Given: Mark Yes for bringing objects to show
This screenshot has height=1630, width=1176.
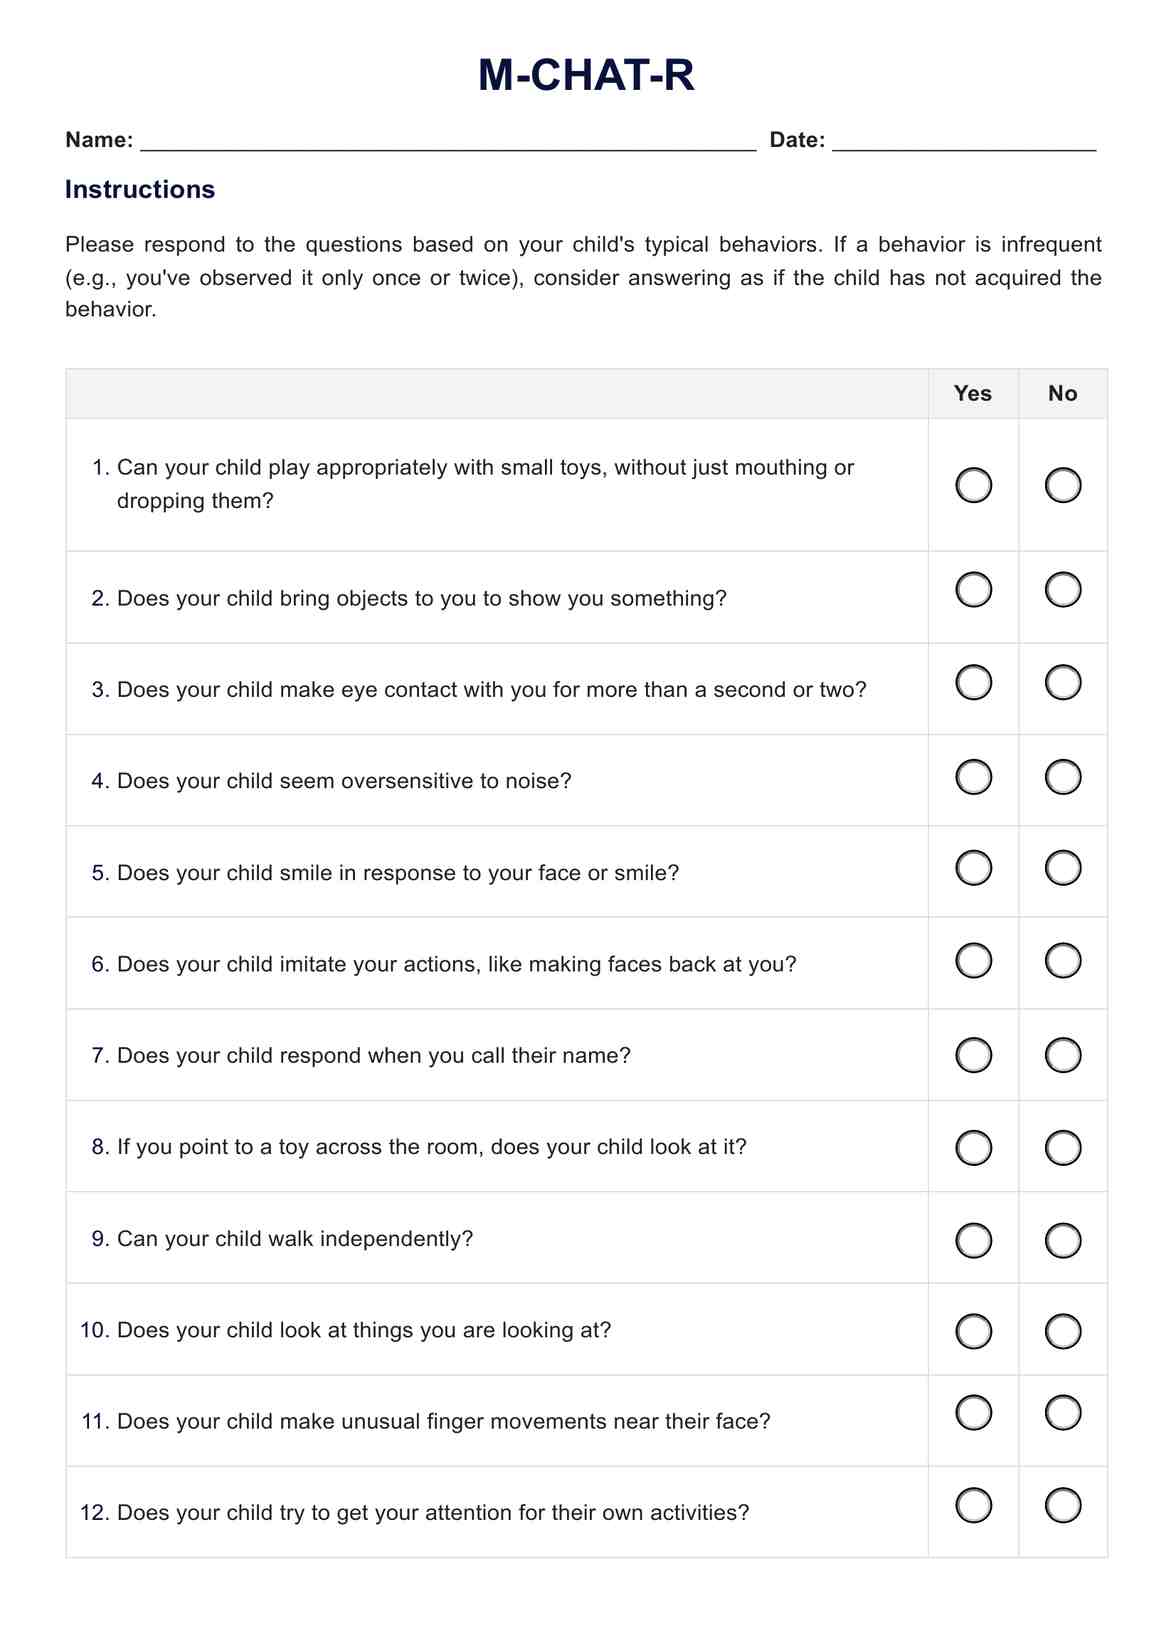Looking at the screenshot, I should coord(973,590).
